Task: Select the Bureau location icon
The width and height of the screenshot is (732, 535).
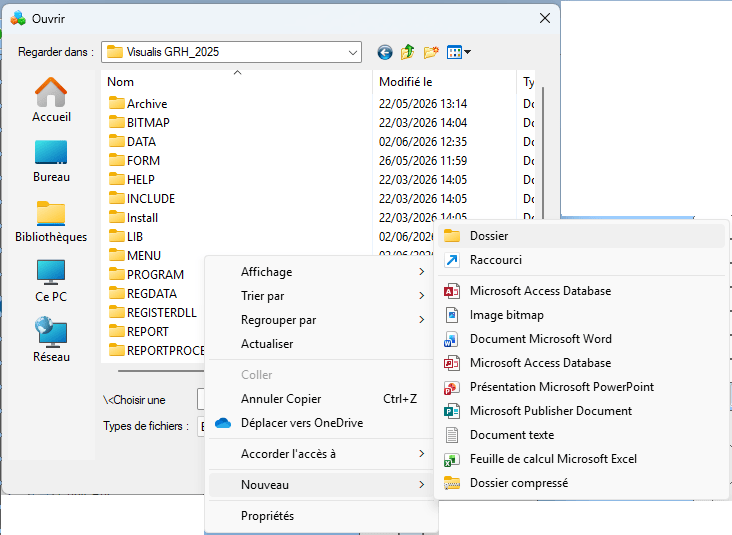Action: tap(51, 161)
